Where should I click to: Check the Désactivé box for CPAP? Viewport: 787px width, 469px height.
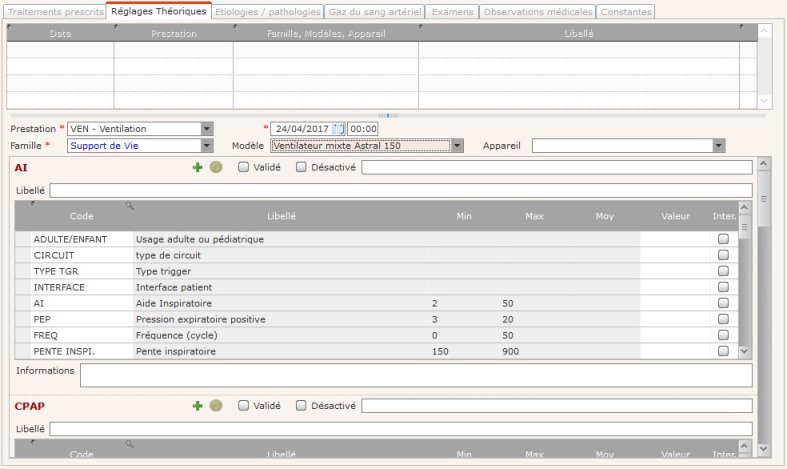301,406
